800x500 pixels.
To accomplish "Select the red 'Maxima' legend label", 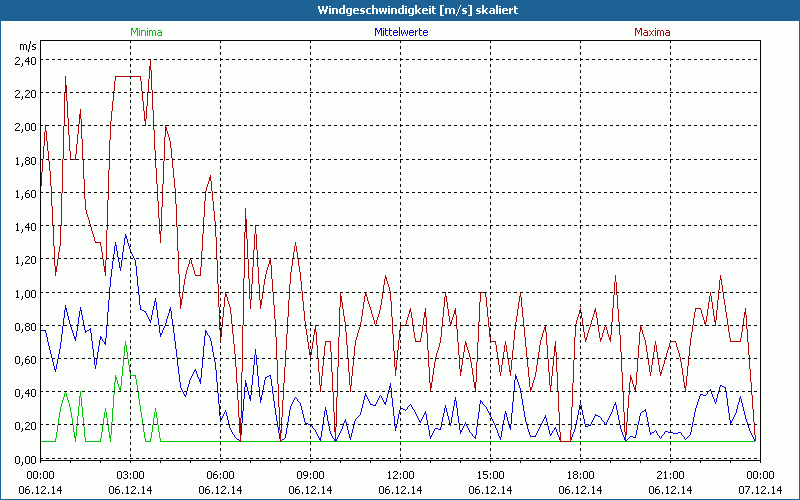I will [x=652, y=32].
